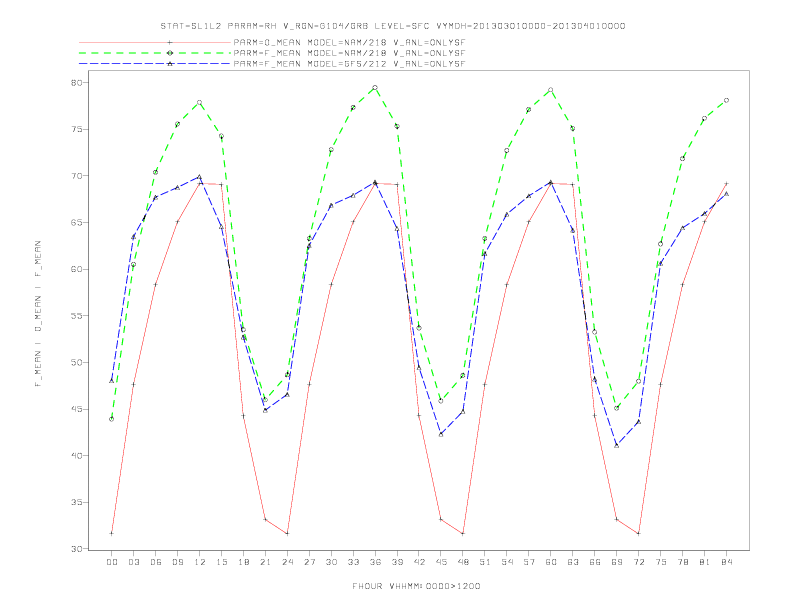Click the green circle marker at hour 60
This screenshot has width=792, height=612.
pos(551,90)
